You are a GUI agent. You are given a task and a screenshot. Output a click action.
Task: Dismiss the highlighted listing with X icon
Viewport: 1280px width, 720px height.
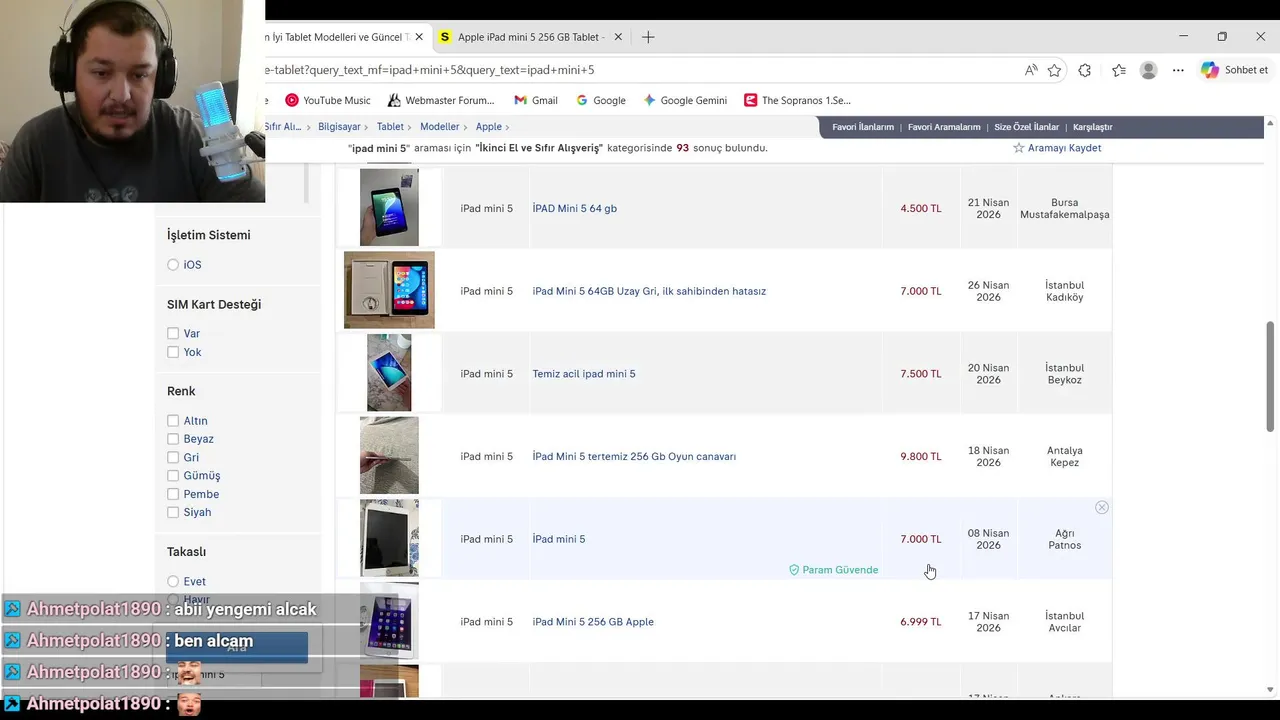[x=1101, y=508]
